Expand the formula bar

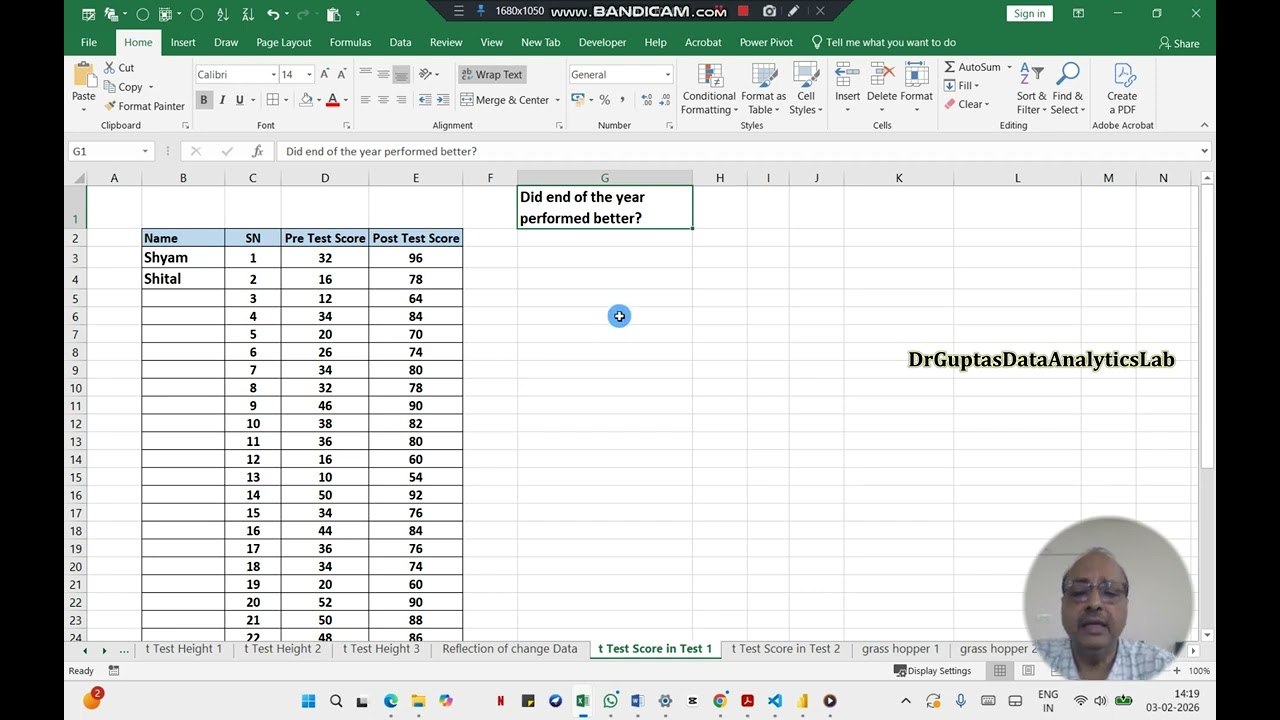(1204, 151)
